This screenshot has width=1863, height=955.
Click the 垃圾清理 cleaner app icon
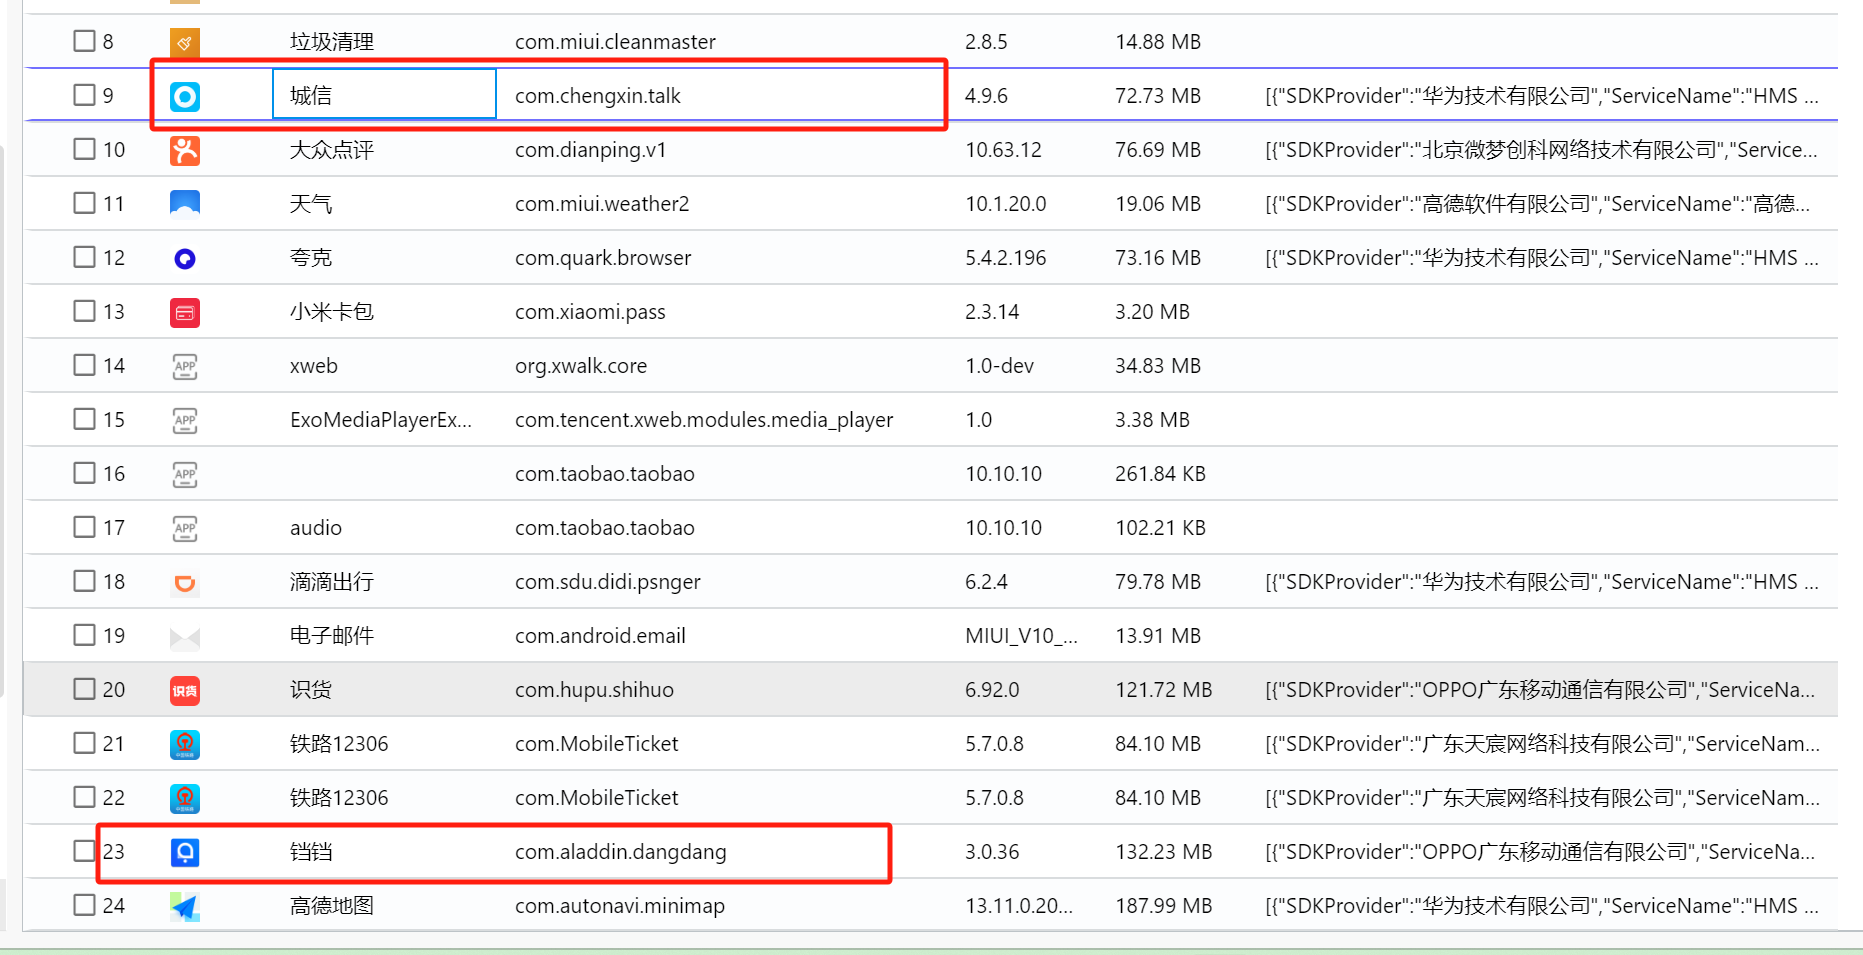point(185,42)
